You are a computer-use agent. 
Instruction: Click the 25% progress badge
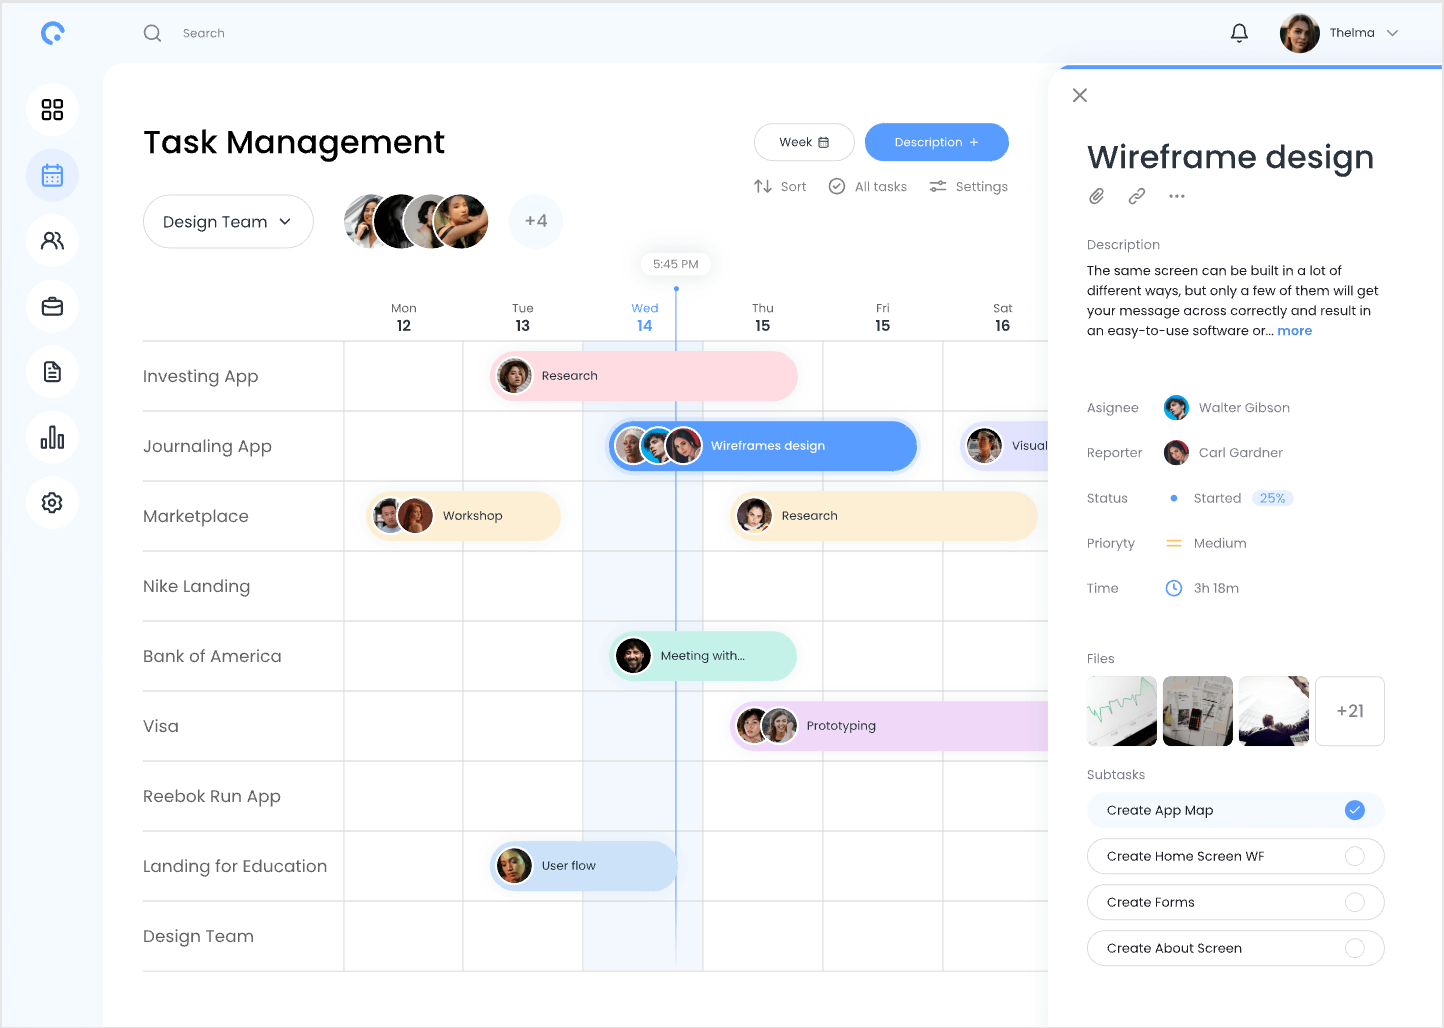(1272, 498)
